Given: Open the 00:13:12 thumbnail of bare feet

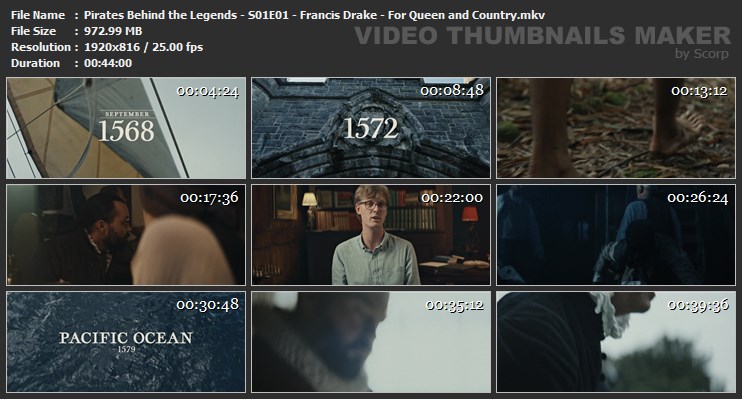Looking at the screenshot, I should pos(616,128).
